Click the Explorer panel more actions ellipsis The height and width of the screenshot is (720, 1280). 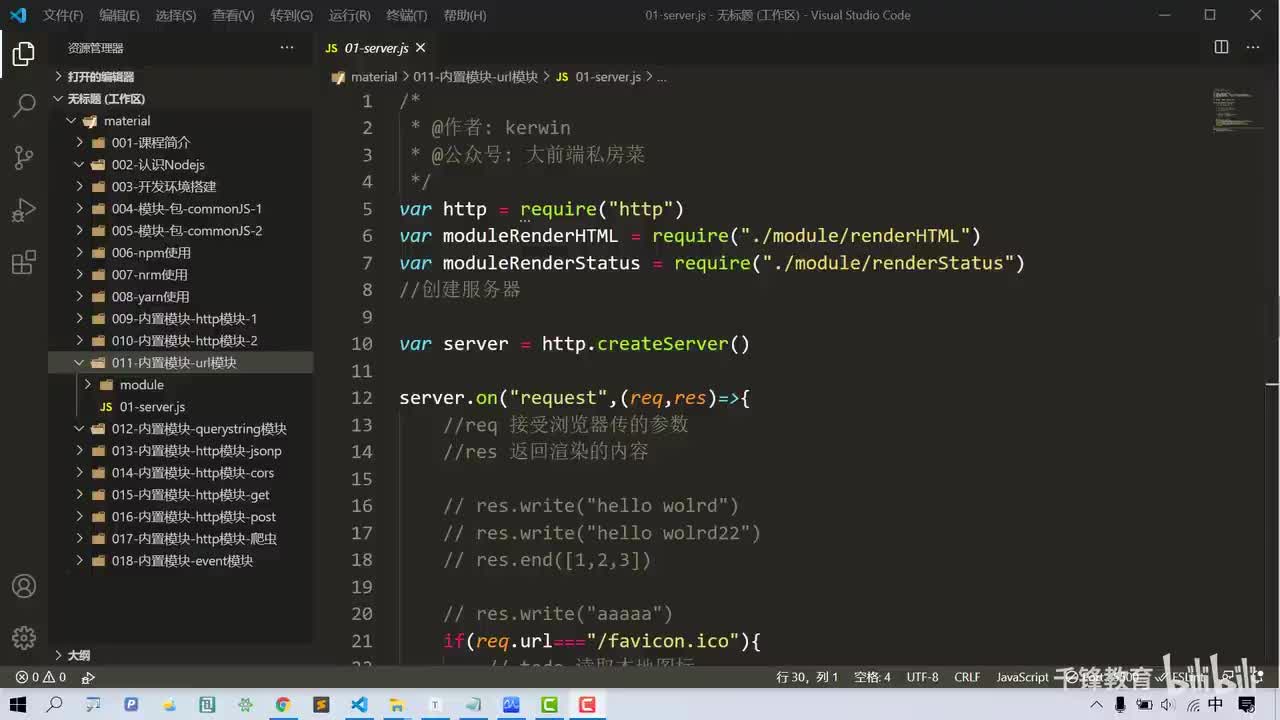point(287,48)
